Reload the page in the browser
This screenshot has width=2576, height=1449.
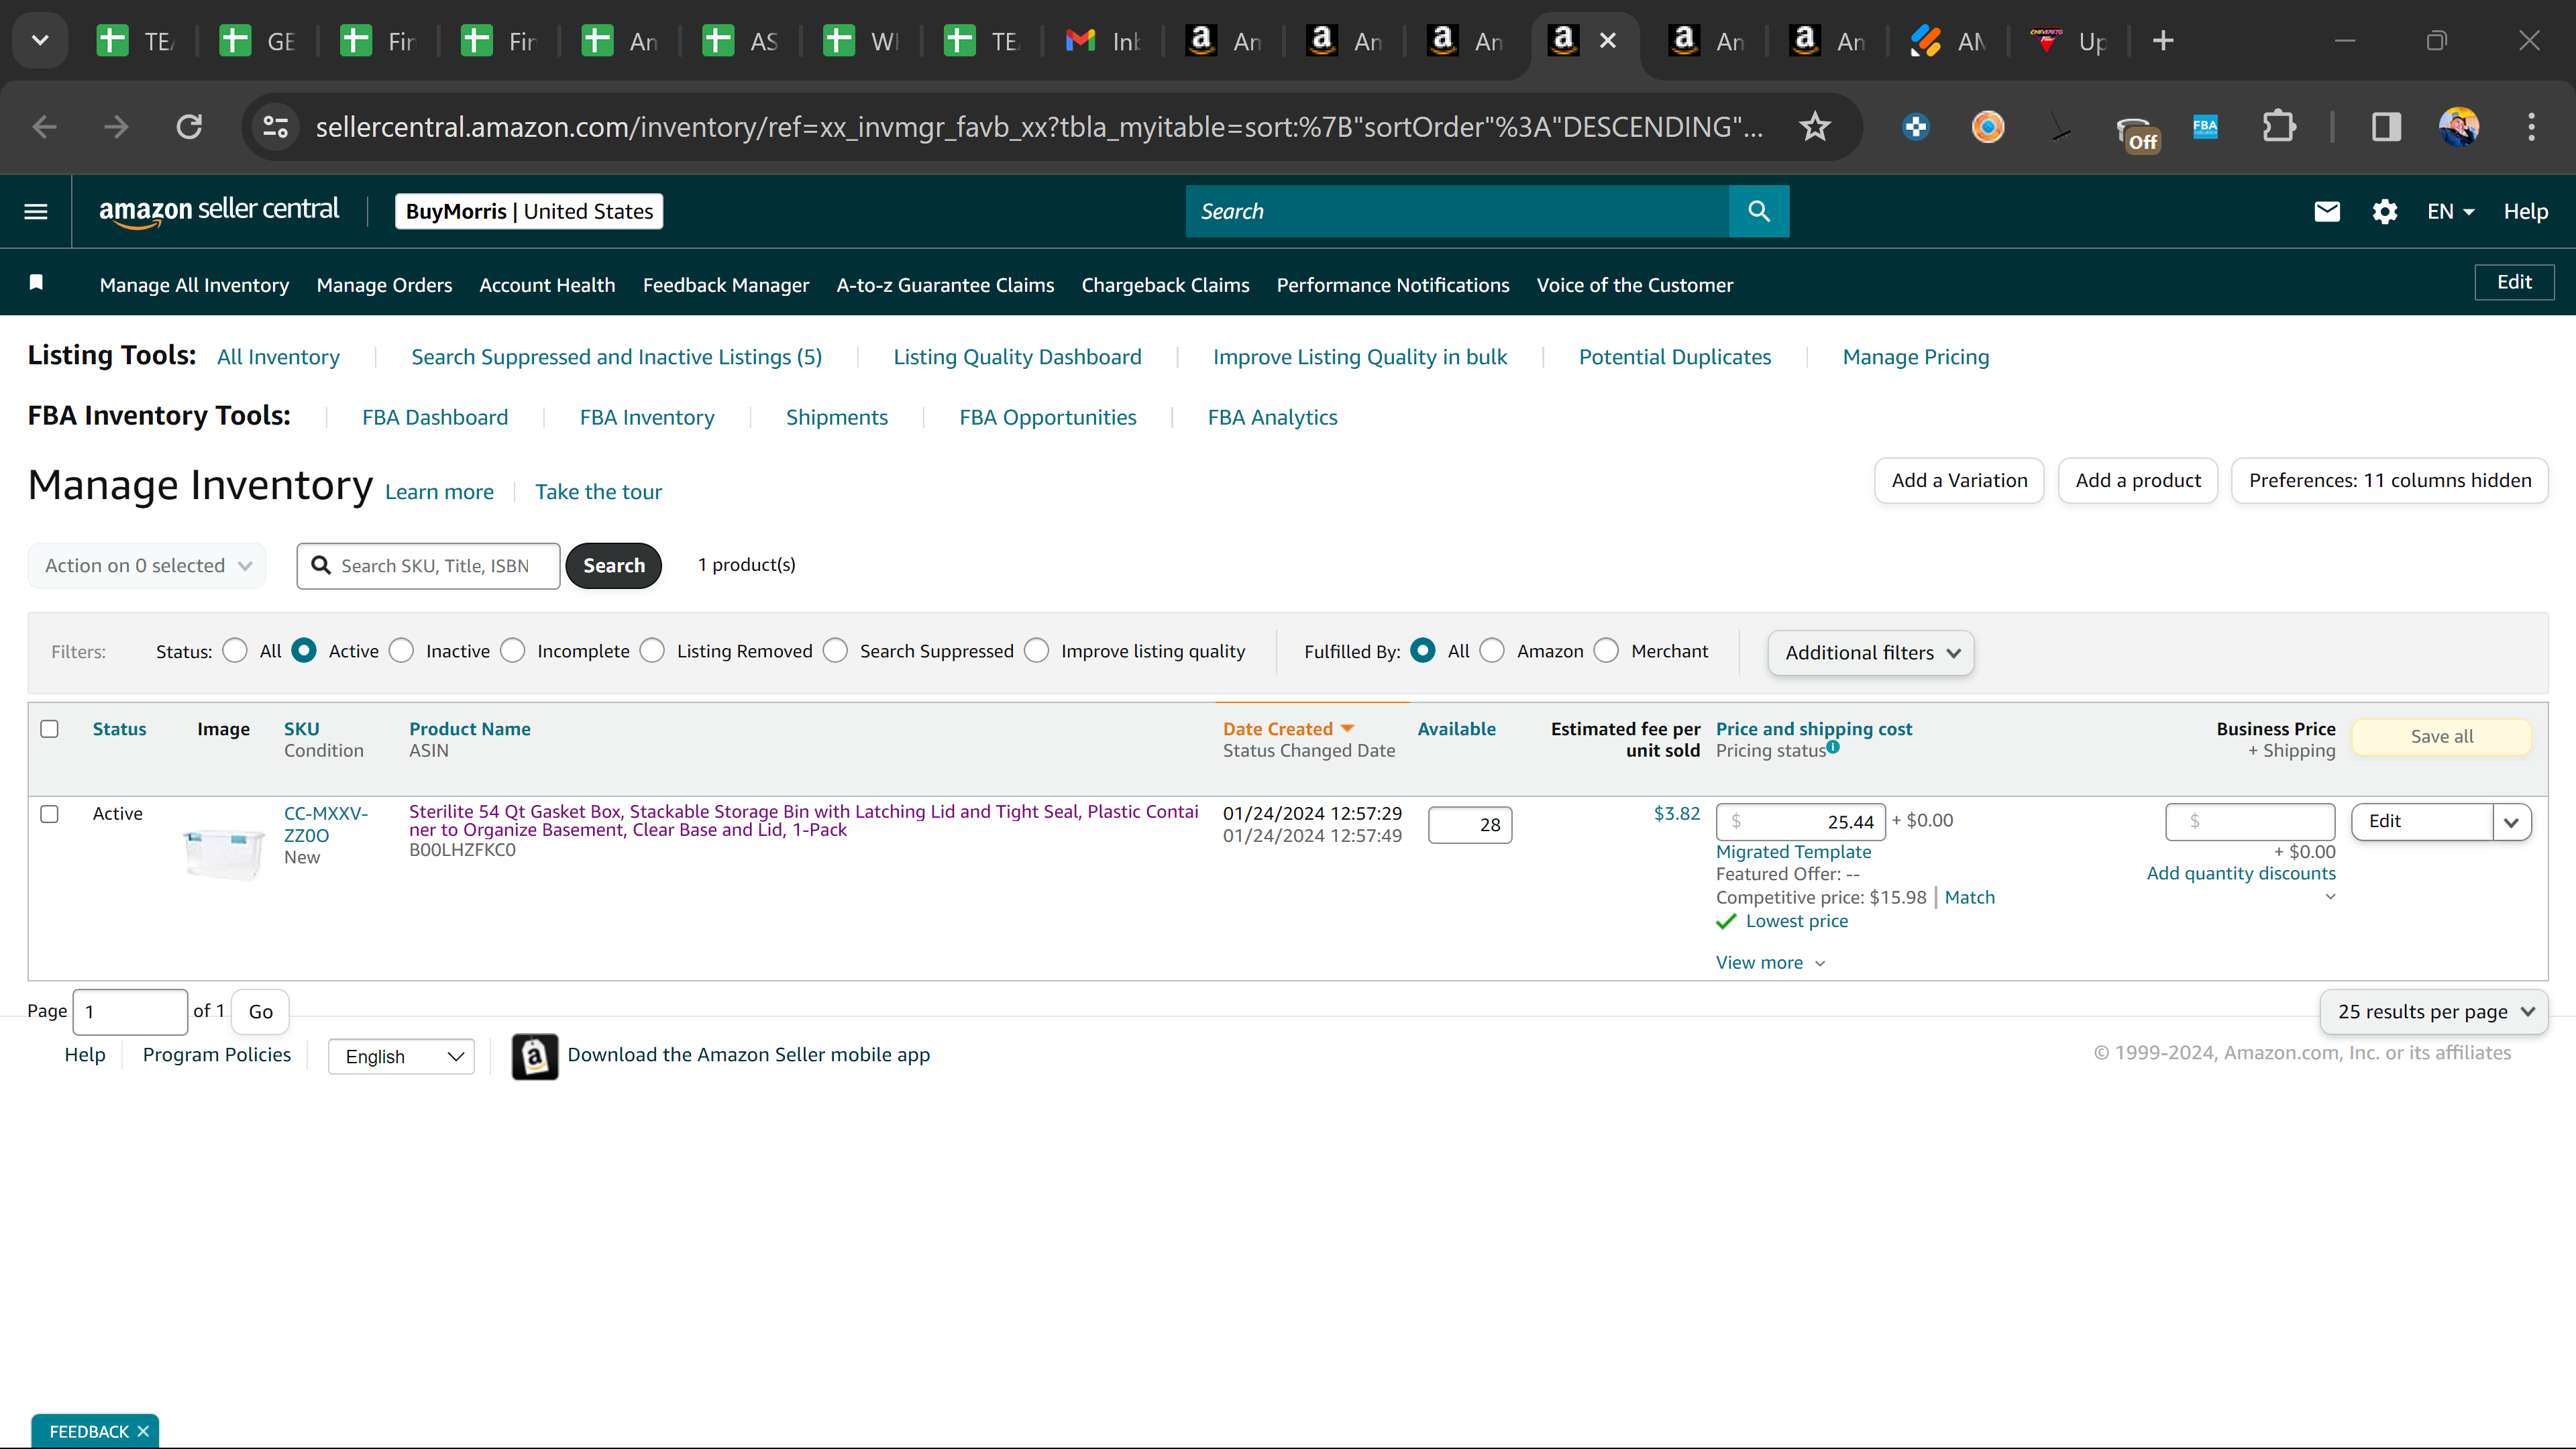(189, 127)
